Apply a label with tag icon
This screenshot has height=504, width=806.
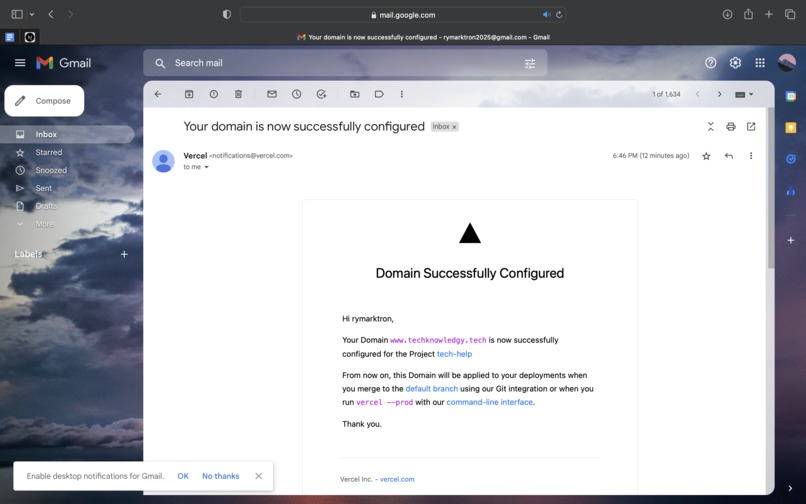point(379,94)
